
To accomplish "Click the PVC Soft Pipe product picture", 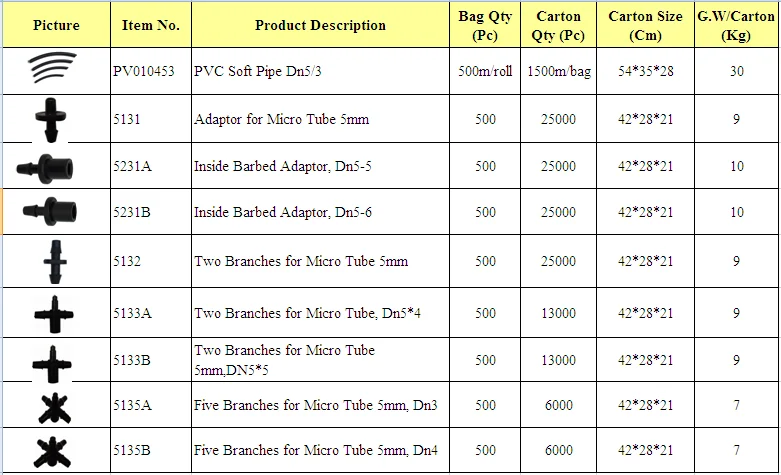I will (55, 70).
